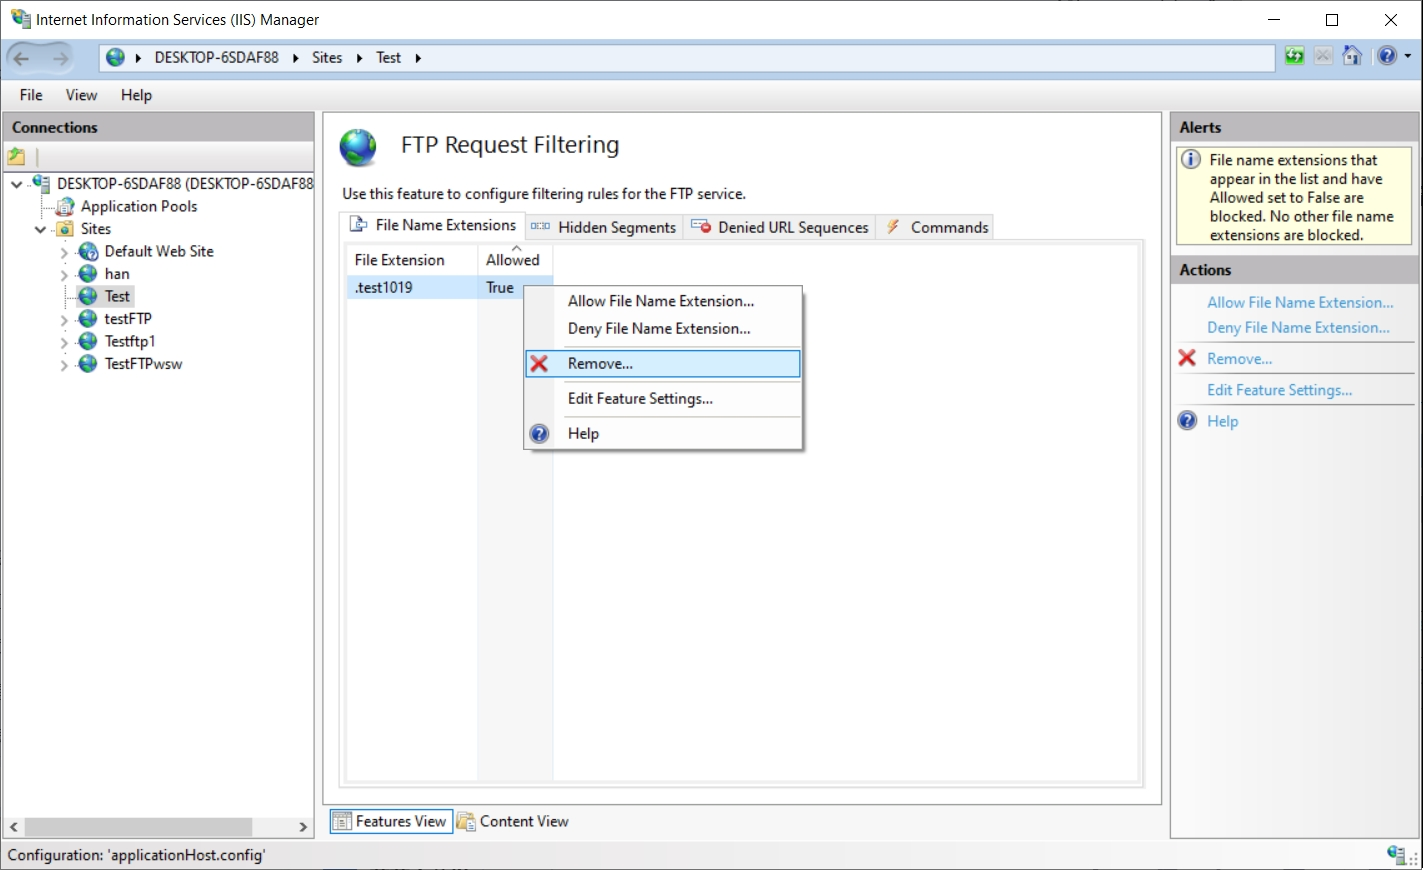Click the Connections scrollbar right arrow
The width and height of the screenshot is (1423, 870).
click(x=303, y=827)
